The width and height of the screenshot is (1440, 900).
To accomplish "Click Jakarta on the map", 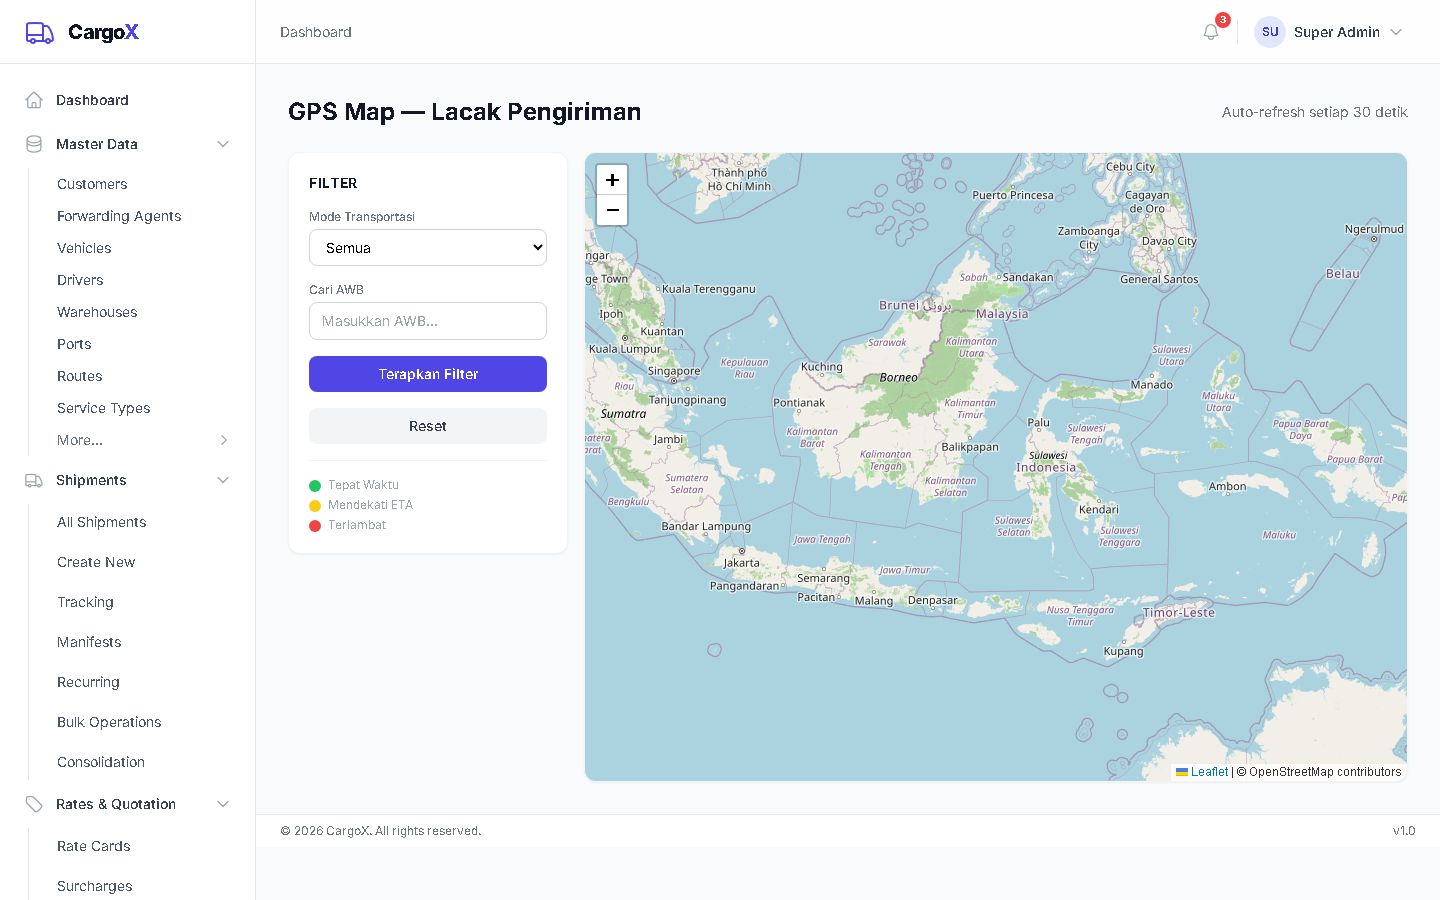I will point(741,562).
